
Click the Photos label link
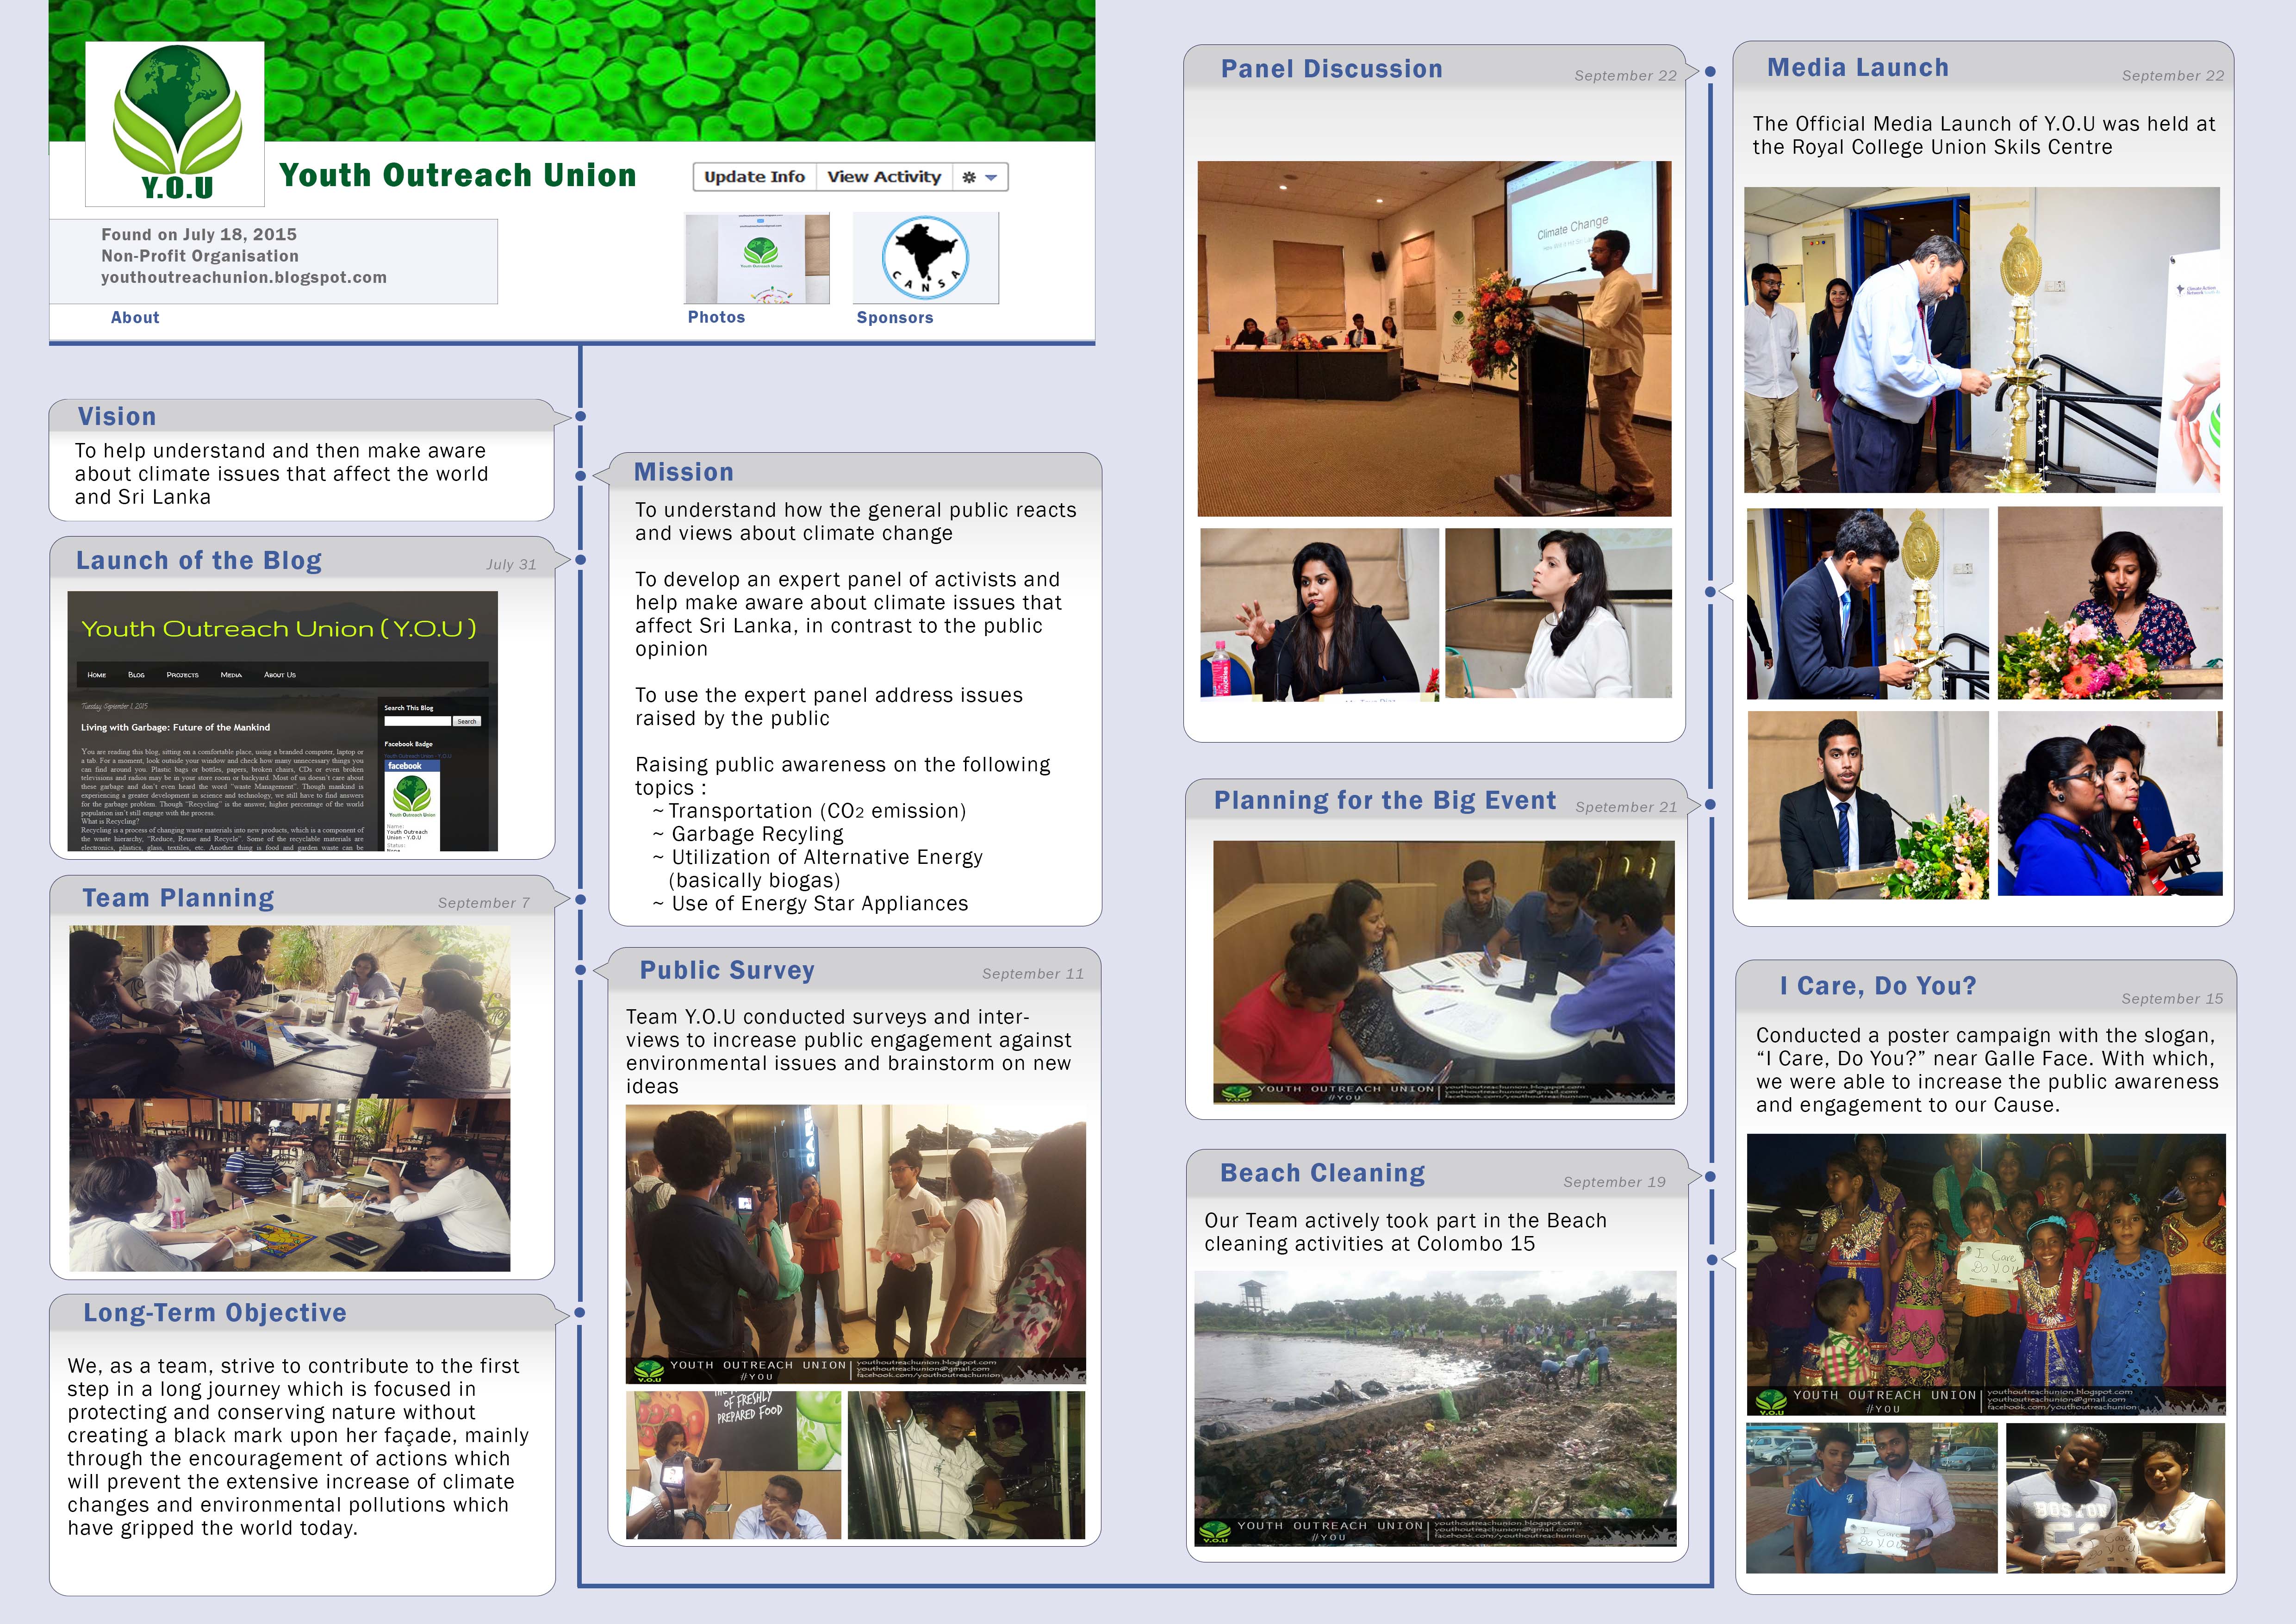[x=716, y=317]
